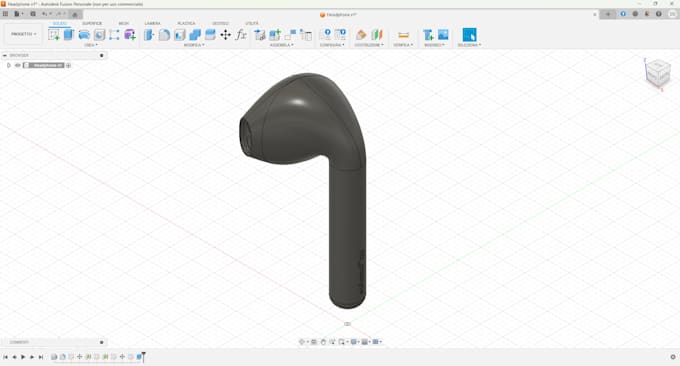This screenshot has height=366, width=680.
Task: Click the new design plus button
Action: [x=608, y=14]
